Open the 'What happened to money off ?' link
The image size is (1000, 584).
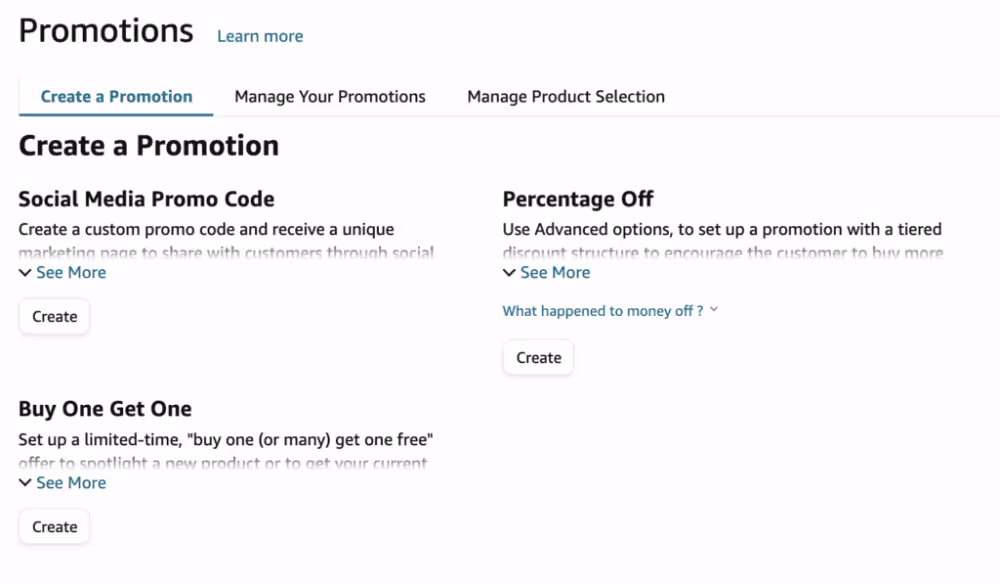click(x=603, y=311)
